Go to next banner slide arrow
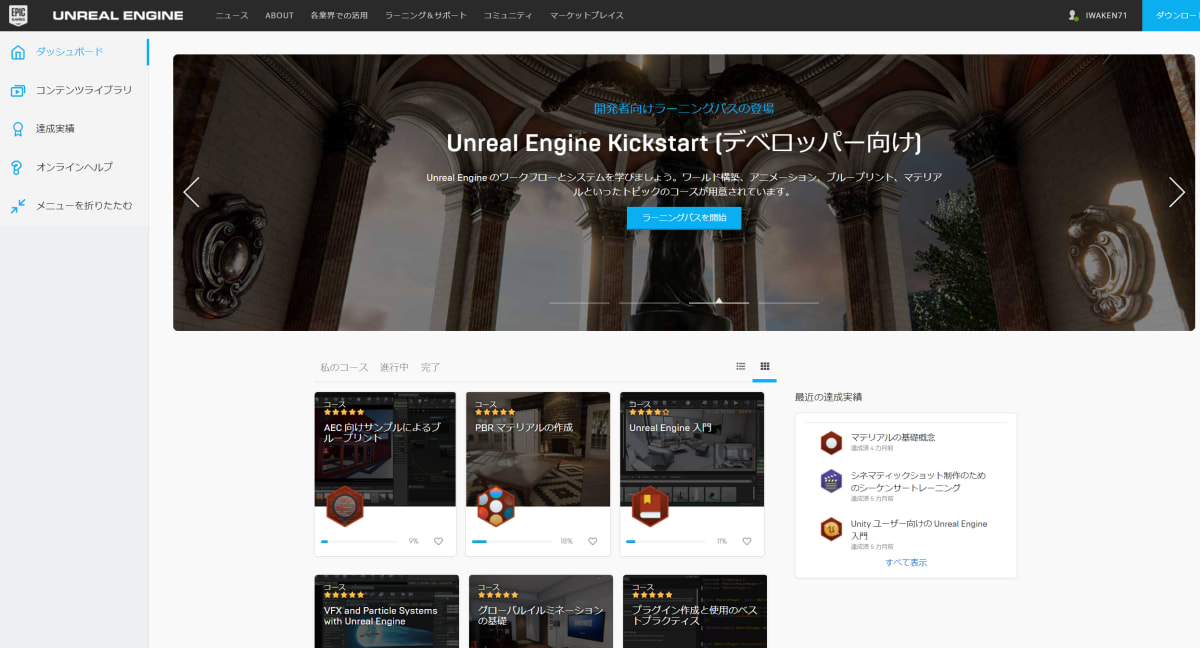 tap(1177, 192)
